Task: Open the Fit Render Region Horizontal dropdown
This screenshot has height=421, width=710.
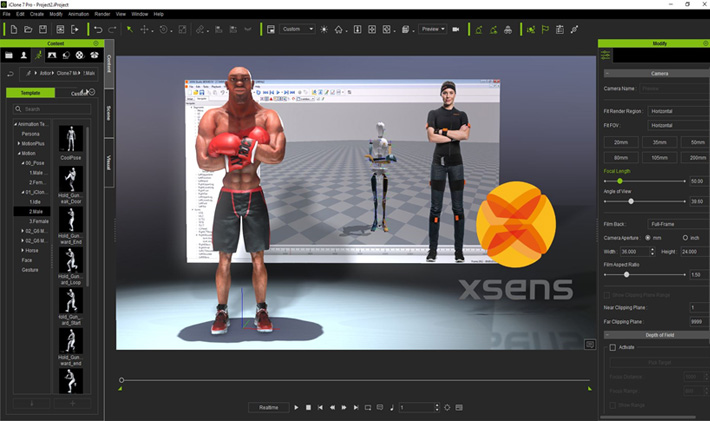Action: 678,111
